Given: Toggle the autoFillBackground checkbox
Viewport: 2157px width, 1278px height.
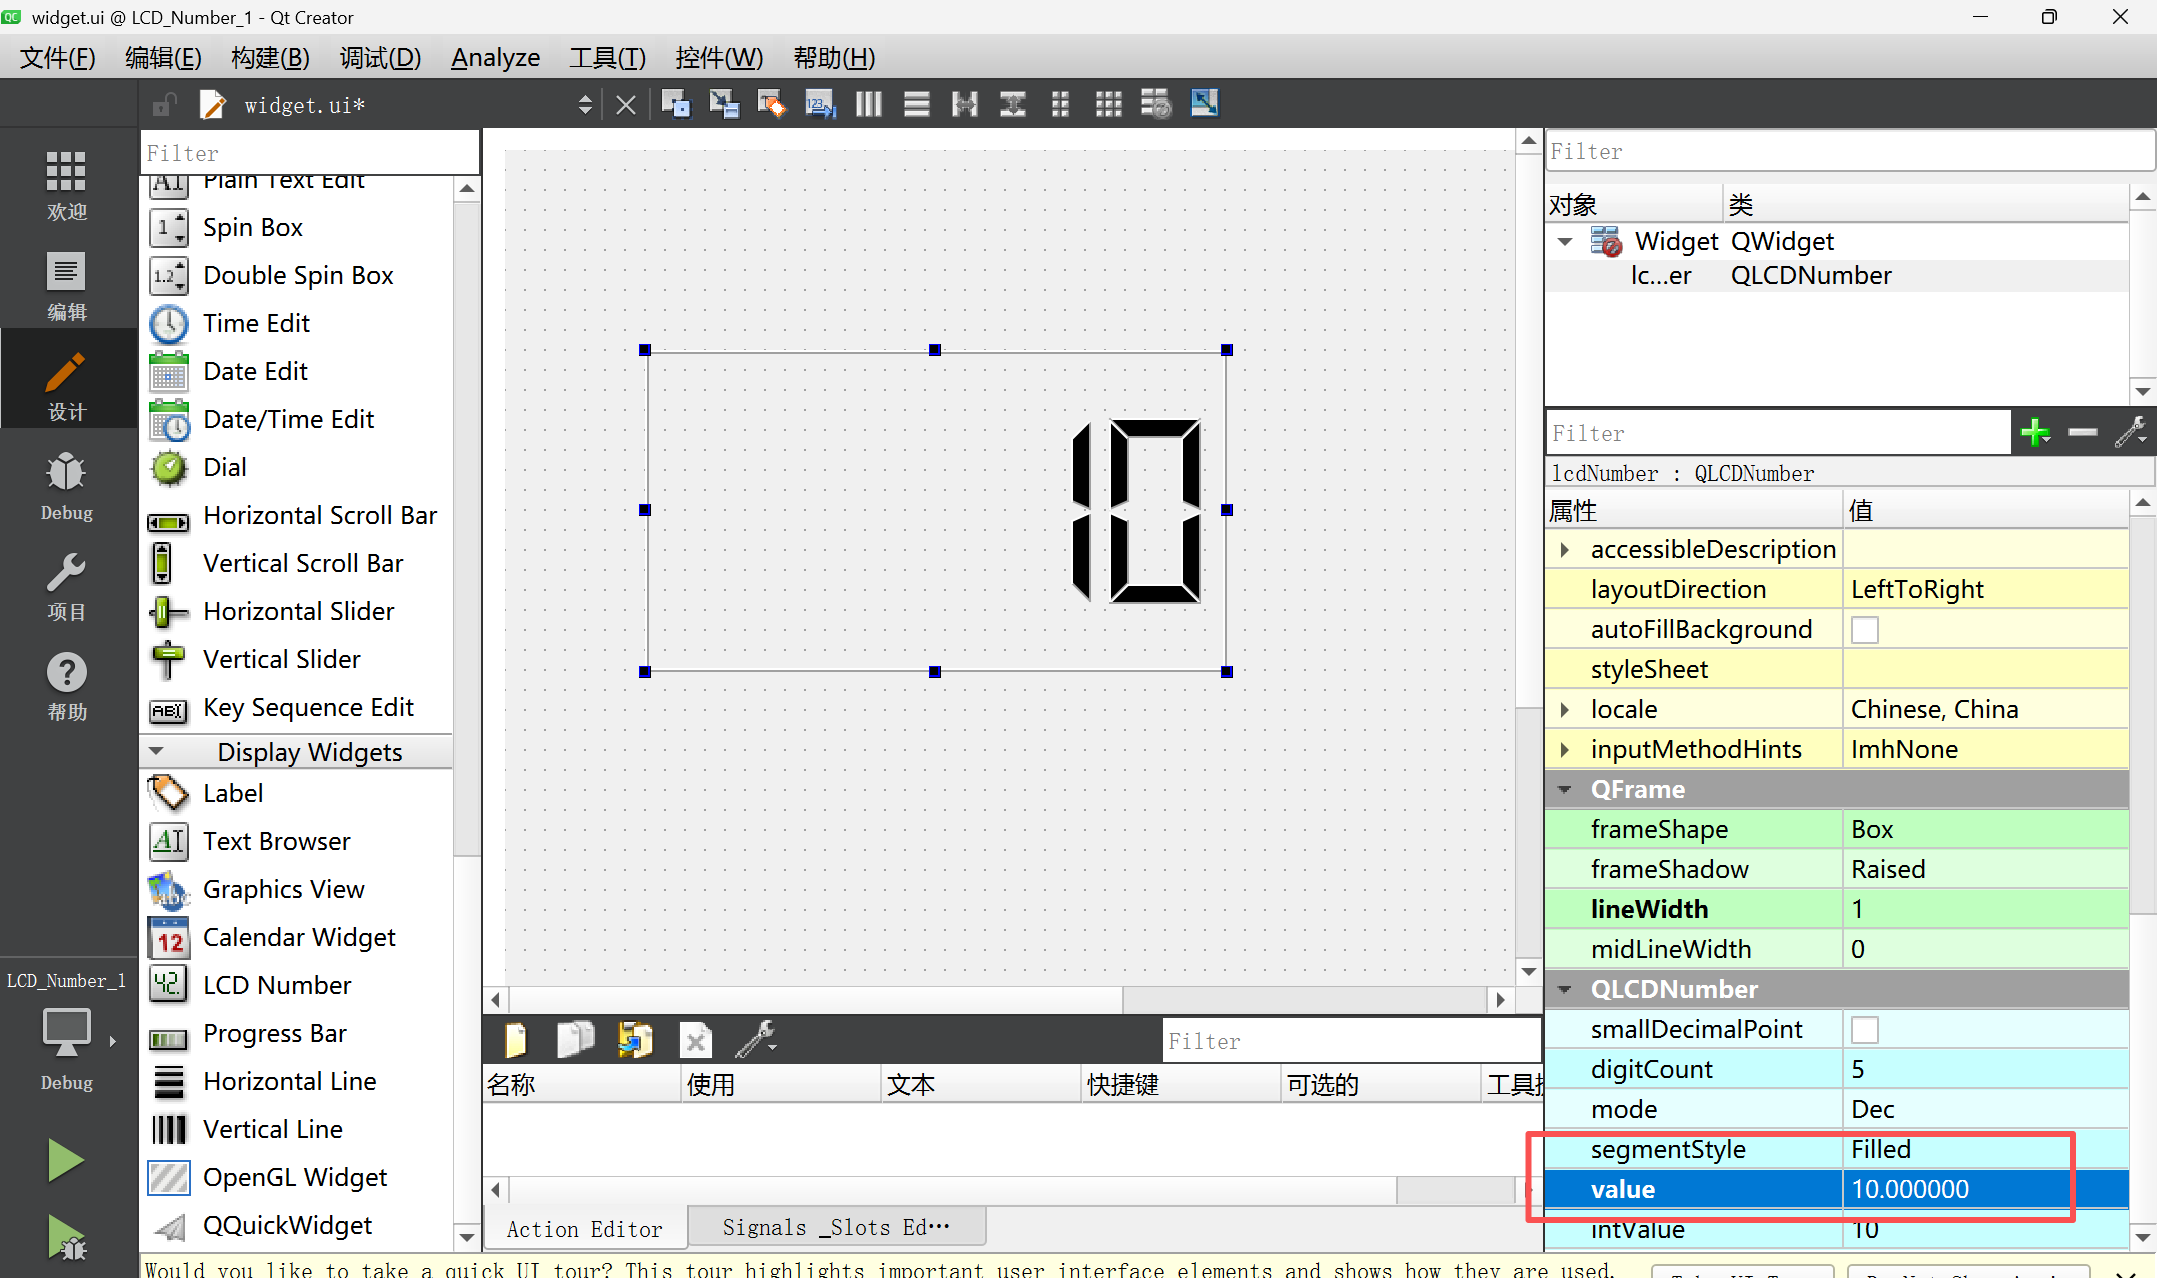Looking at the screenshot, I should (1864, 629).
